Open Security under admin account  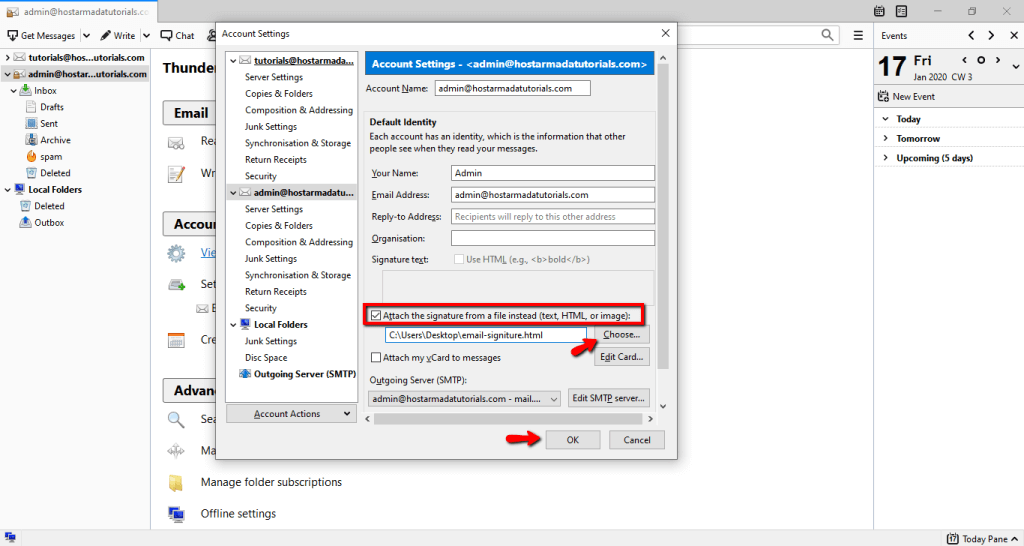pos(261,308)
